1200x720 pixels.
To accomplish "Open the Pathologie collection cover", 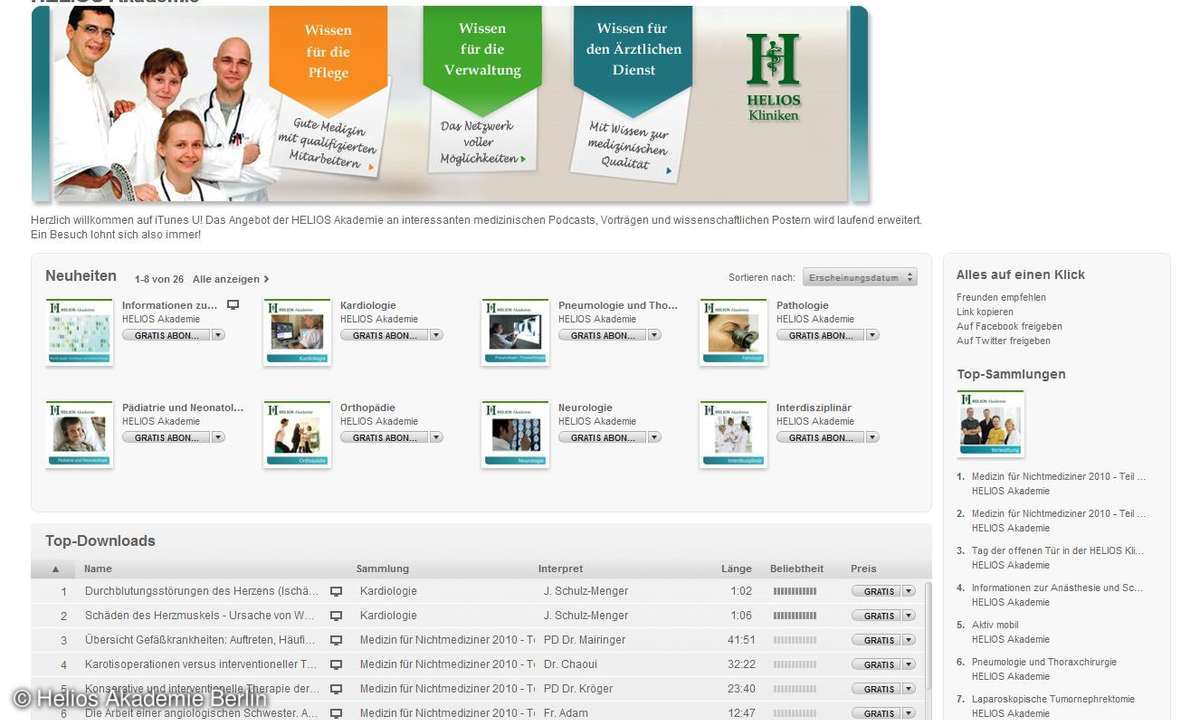I will [733, 331].
